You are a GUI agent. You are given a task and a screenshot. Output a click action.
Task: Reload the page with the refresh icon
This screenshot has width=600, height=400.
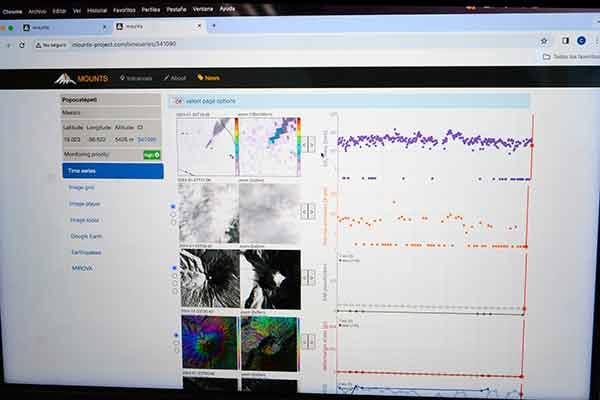[23, 44]
